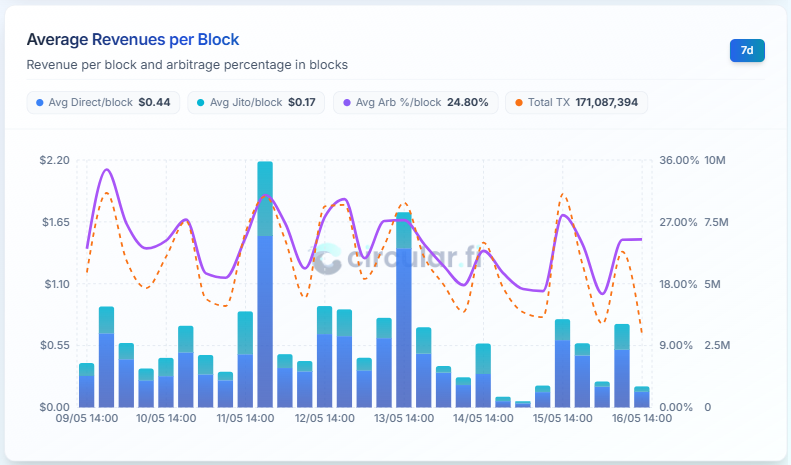Click the '24.80%' Avg Arb value
The height and width of the screenshot is (465, 791).
point(468,102)
